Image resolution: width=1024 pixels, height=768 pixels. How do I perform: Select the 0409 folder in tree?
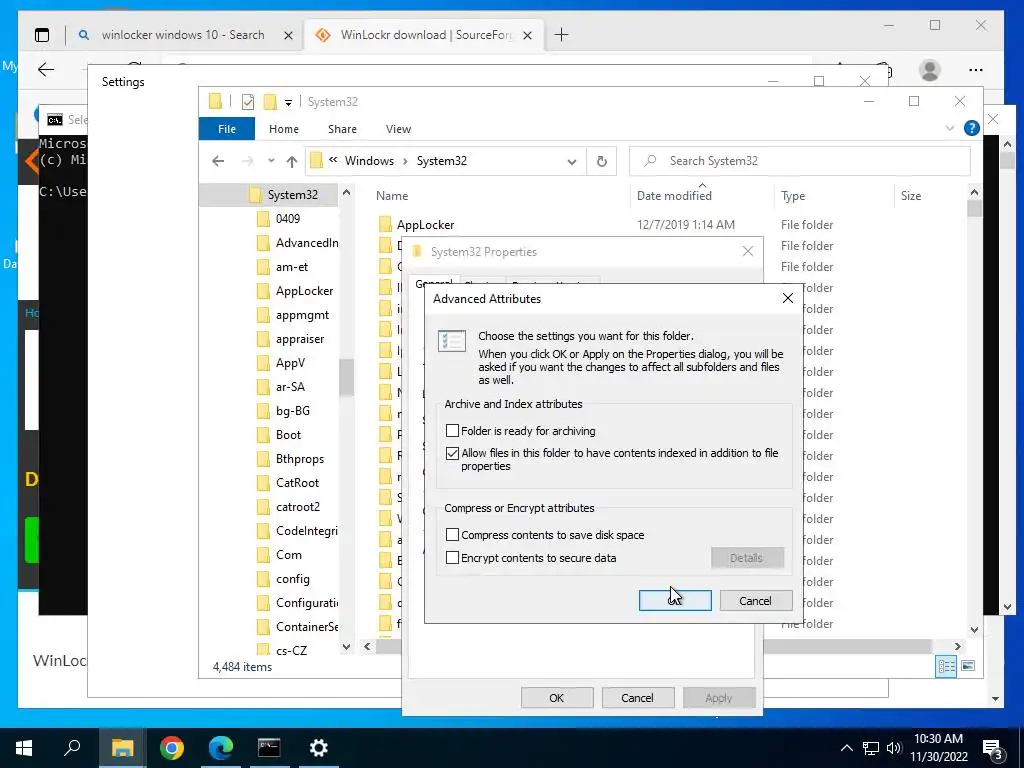click(287, 218)
